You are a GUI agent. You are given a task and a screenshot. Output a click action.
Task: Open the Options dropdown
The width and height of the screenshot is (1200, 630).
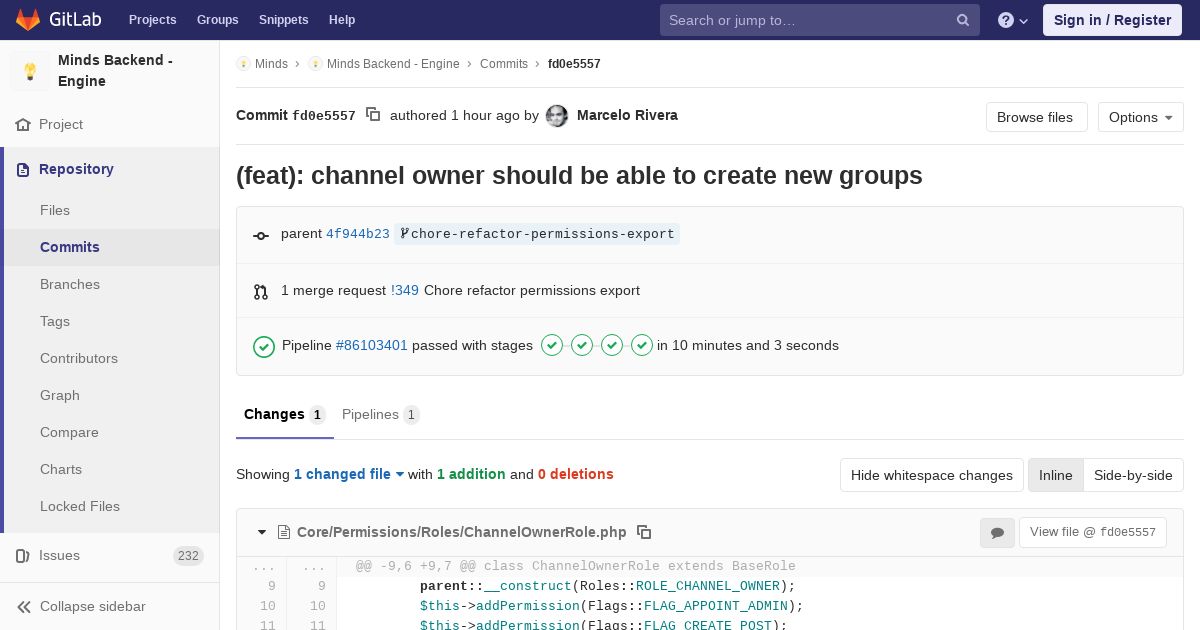click(x=1141, y=117)
